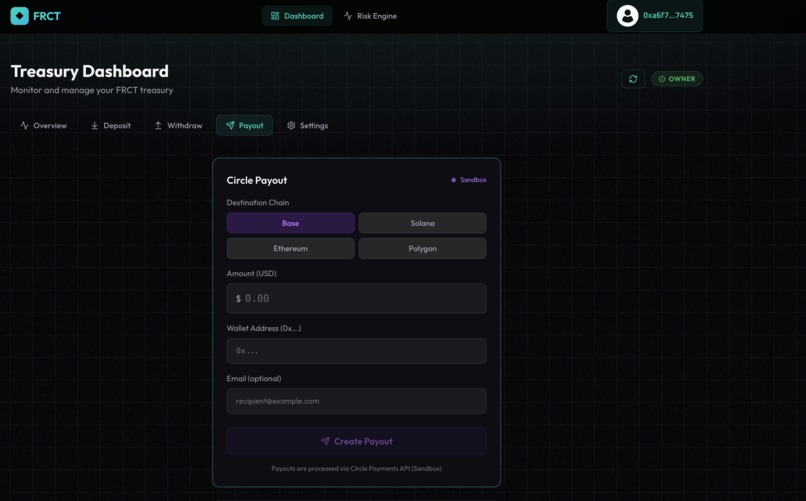The width and height of the screenshot is (806, 501).
Task: Click "Monitor and manage your FRCT treasury"
Action: tap(92, 90)
